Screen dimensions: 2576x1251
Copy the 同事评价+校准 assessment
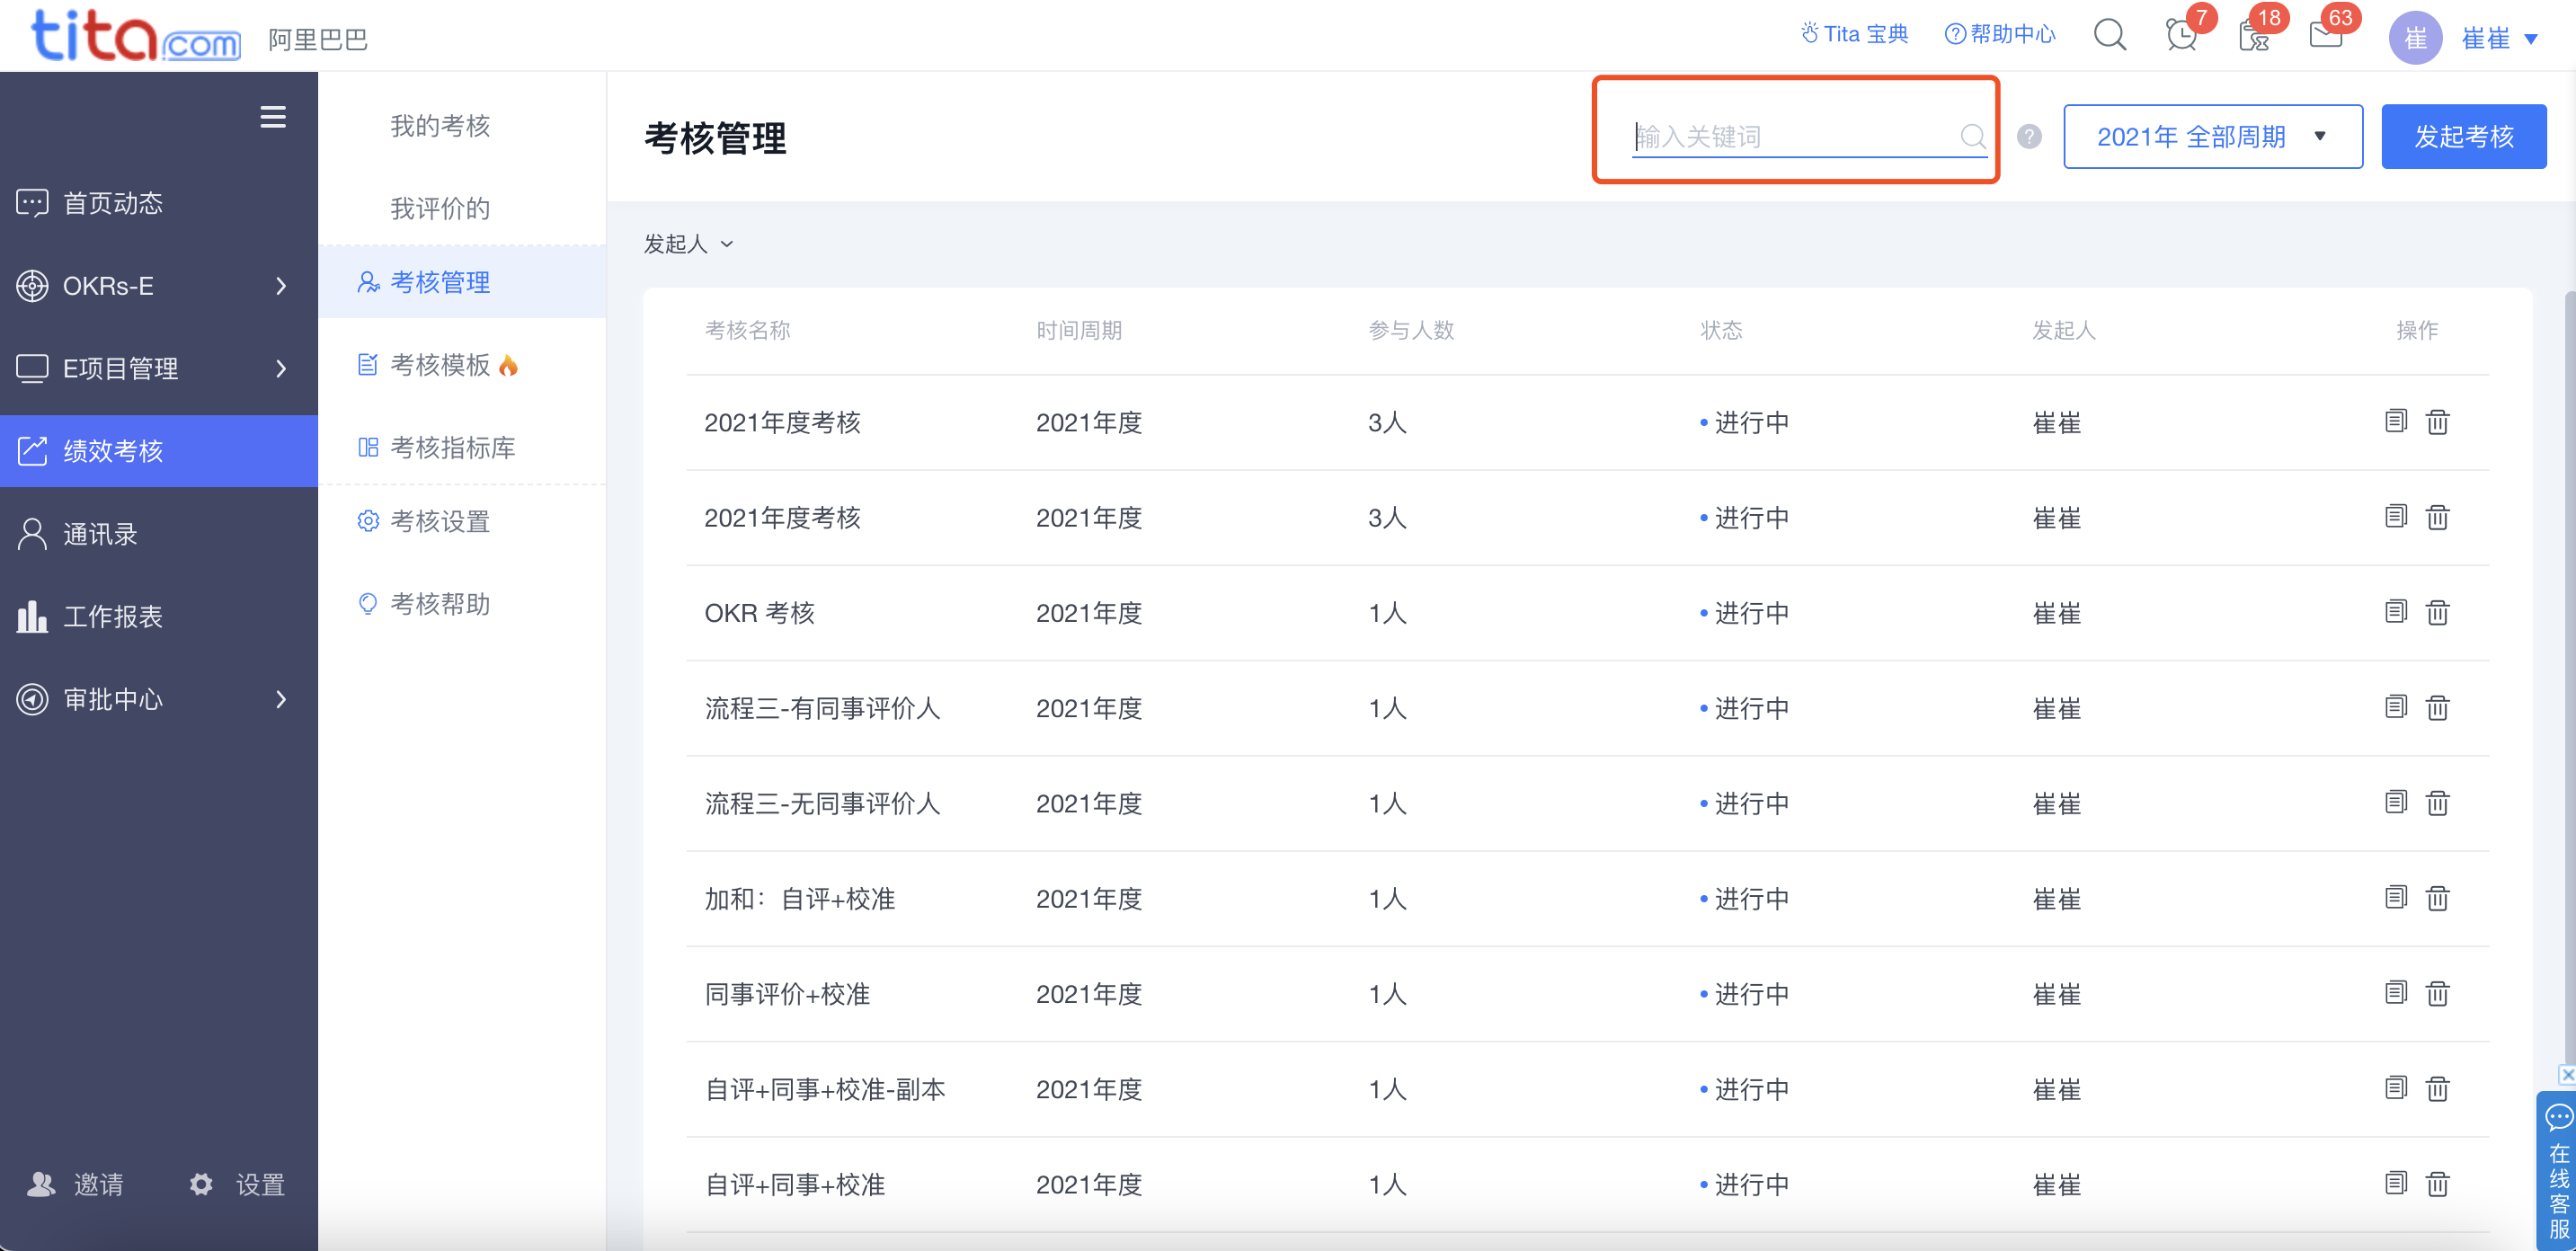(x=2395, y=992)
